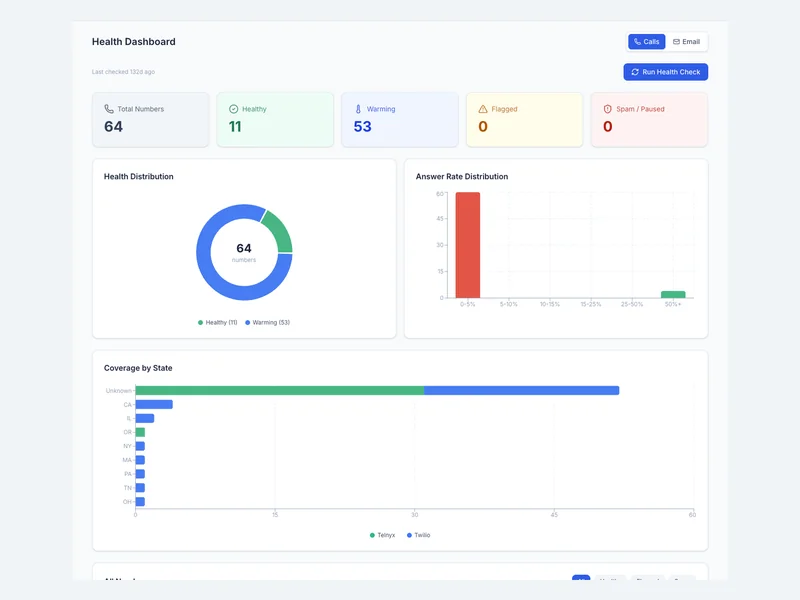800x600 pixels.
Task: Click the Health Dashboard title
Action: click(x=134, y=42)
